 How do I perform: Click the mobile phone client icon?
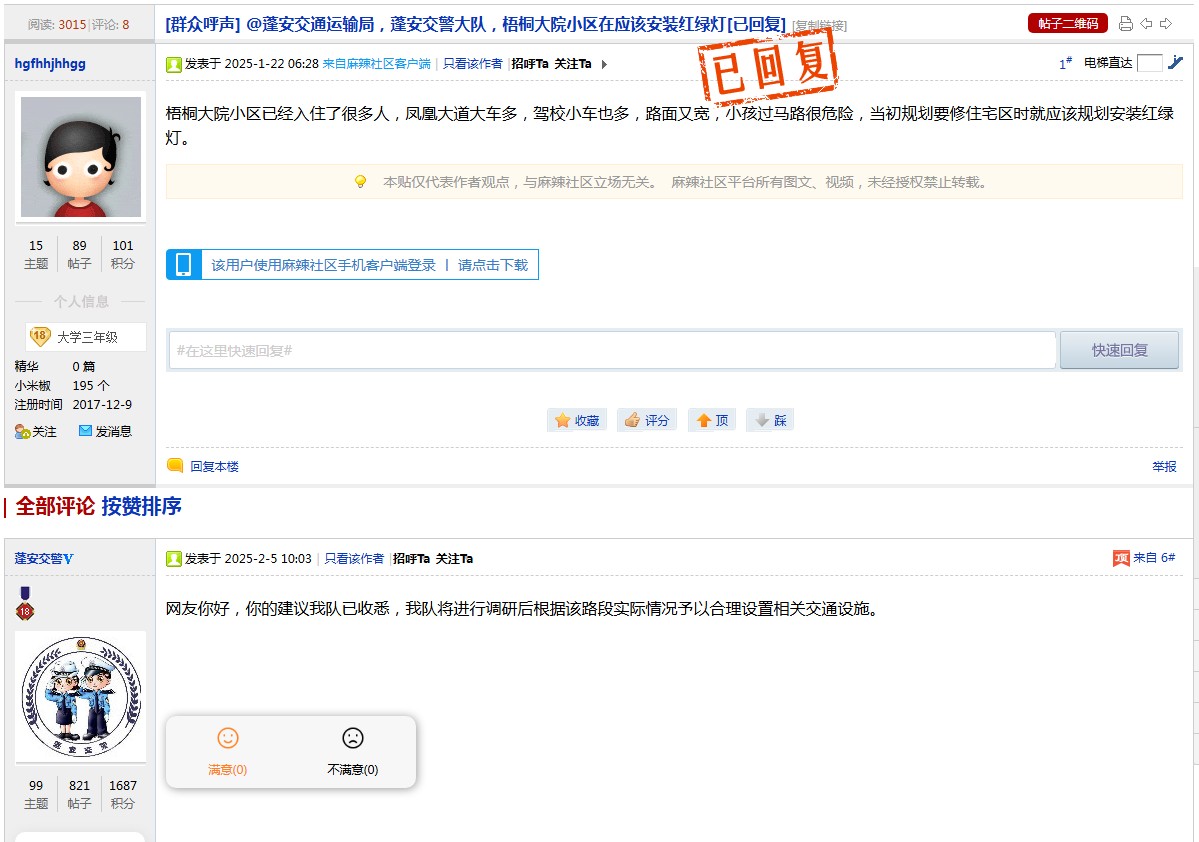(184, 265)
